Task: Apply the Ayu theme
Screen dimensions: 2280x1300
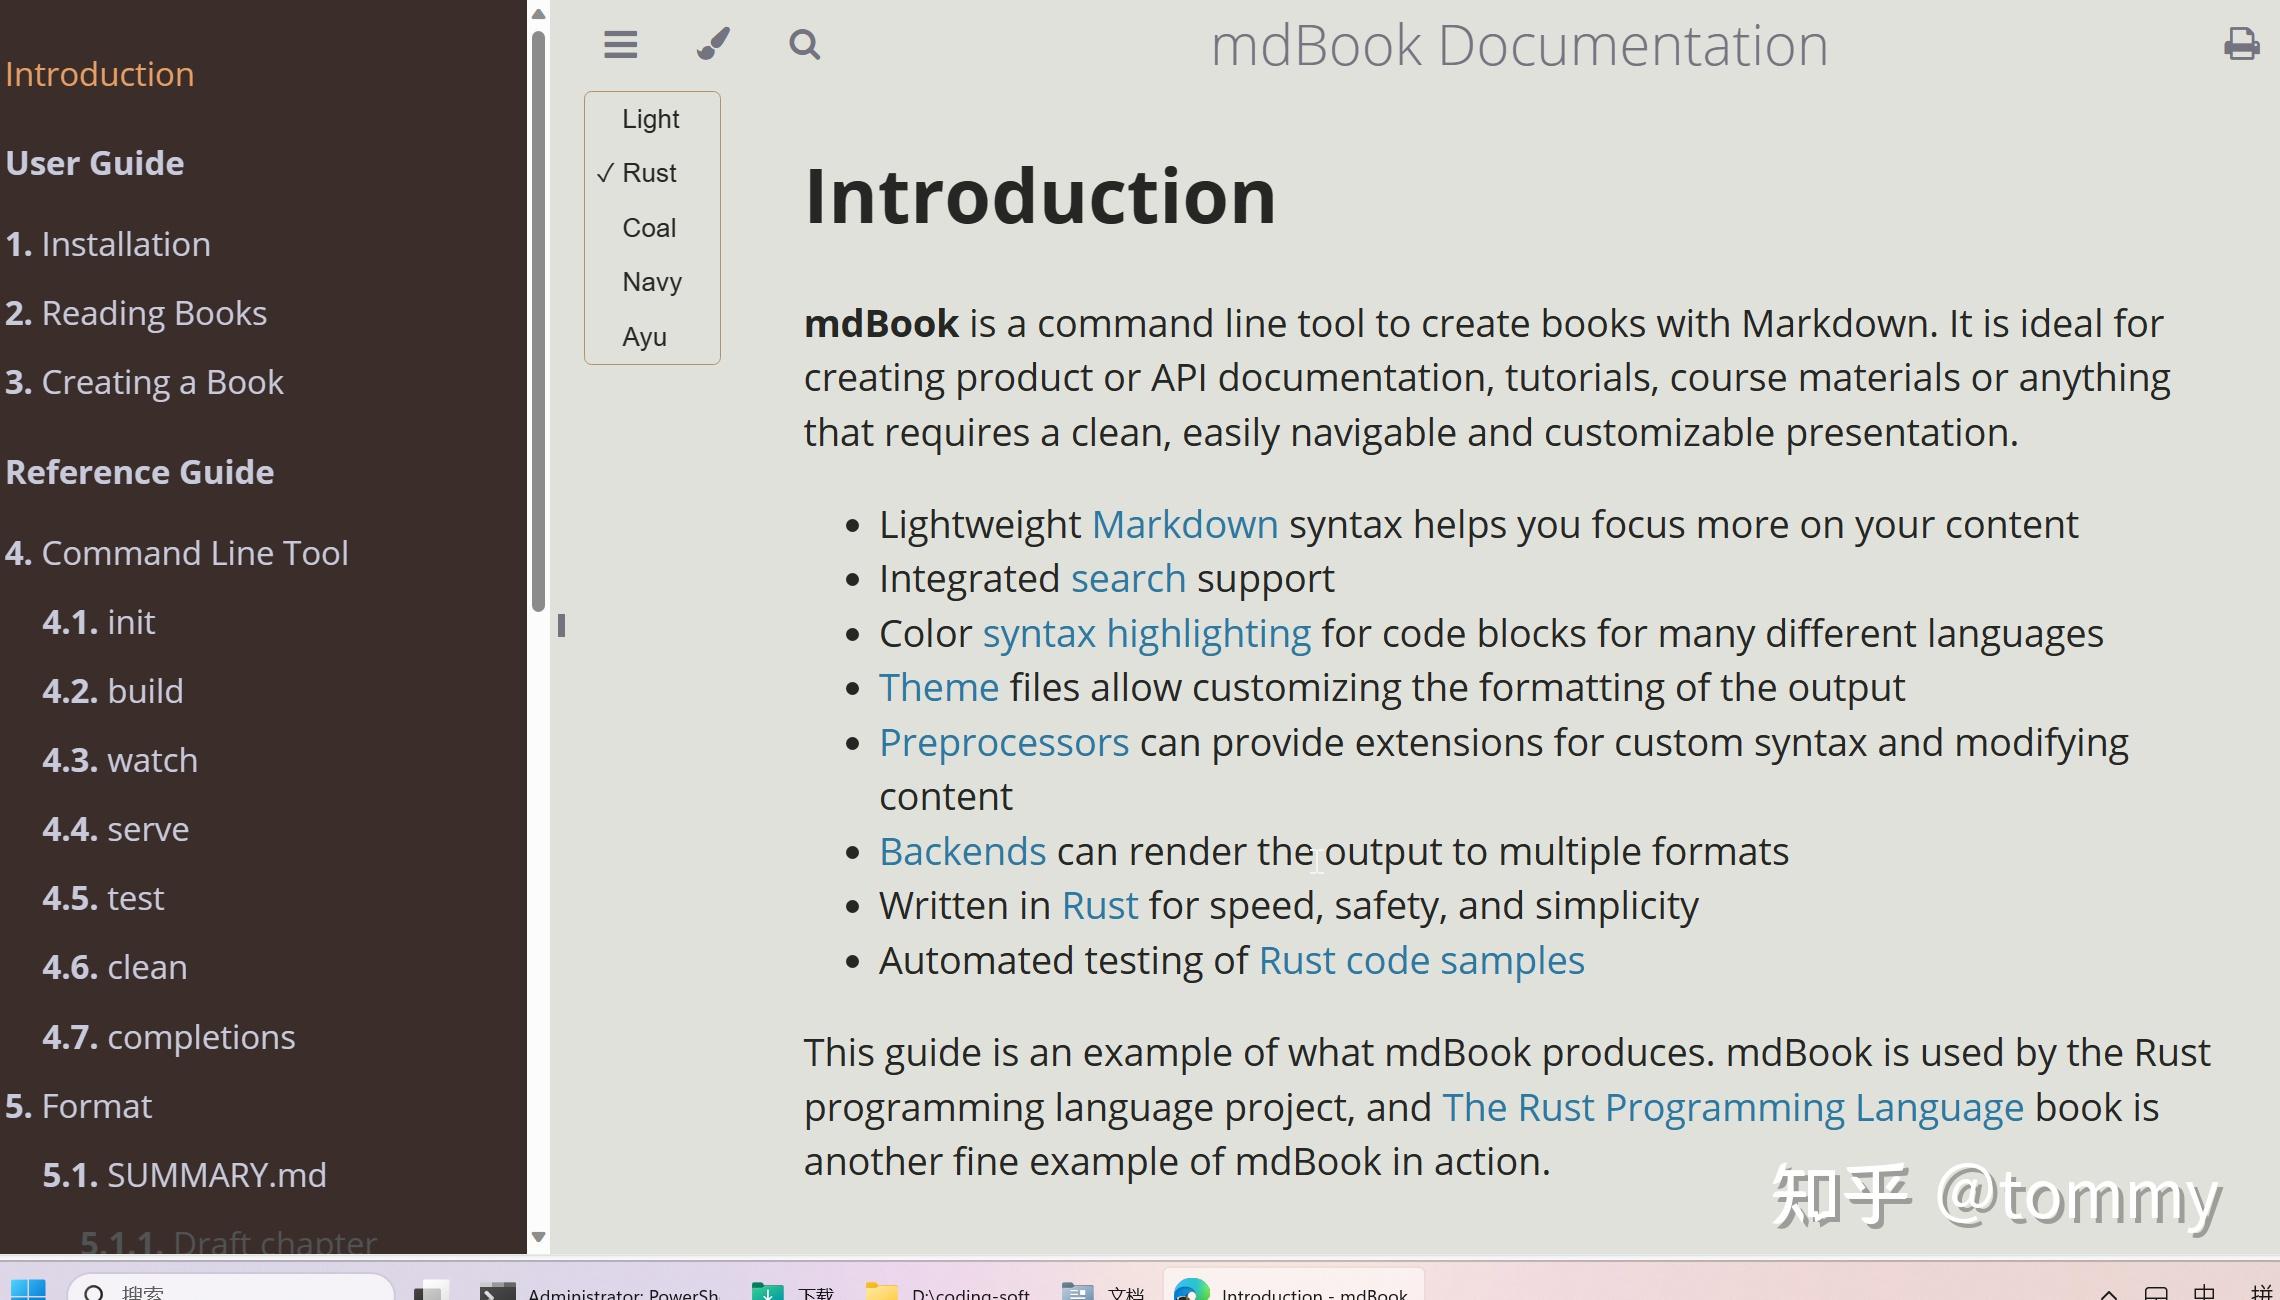Action: tap(645, 337)
